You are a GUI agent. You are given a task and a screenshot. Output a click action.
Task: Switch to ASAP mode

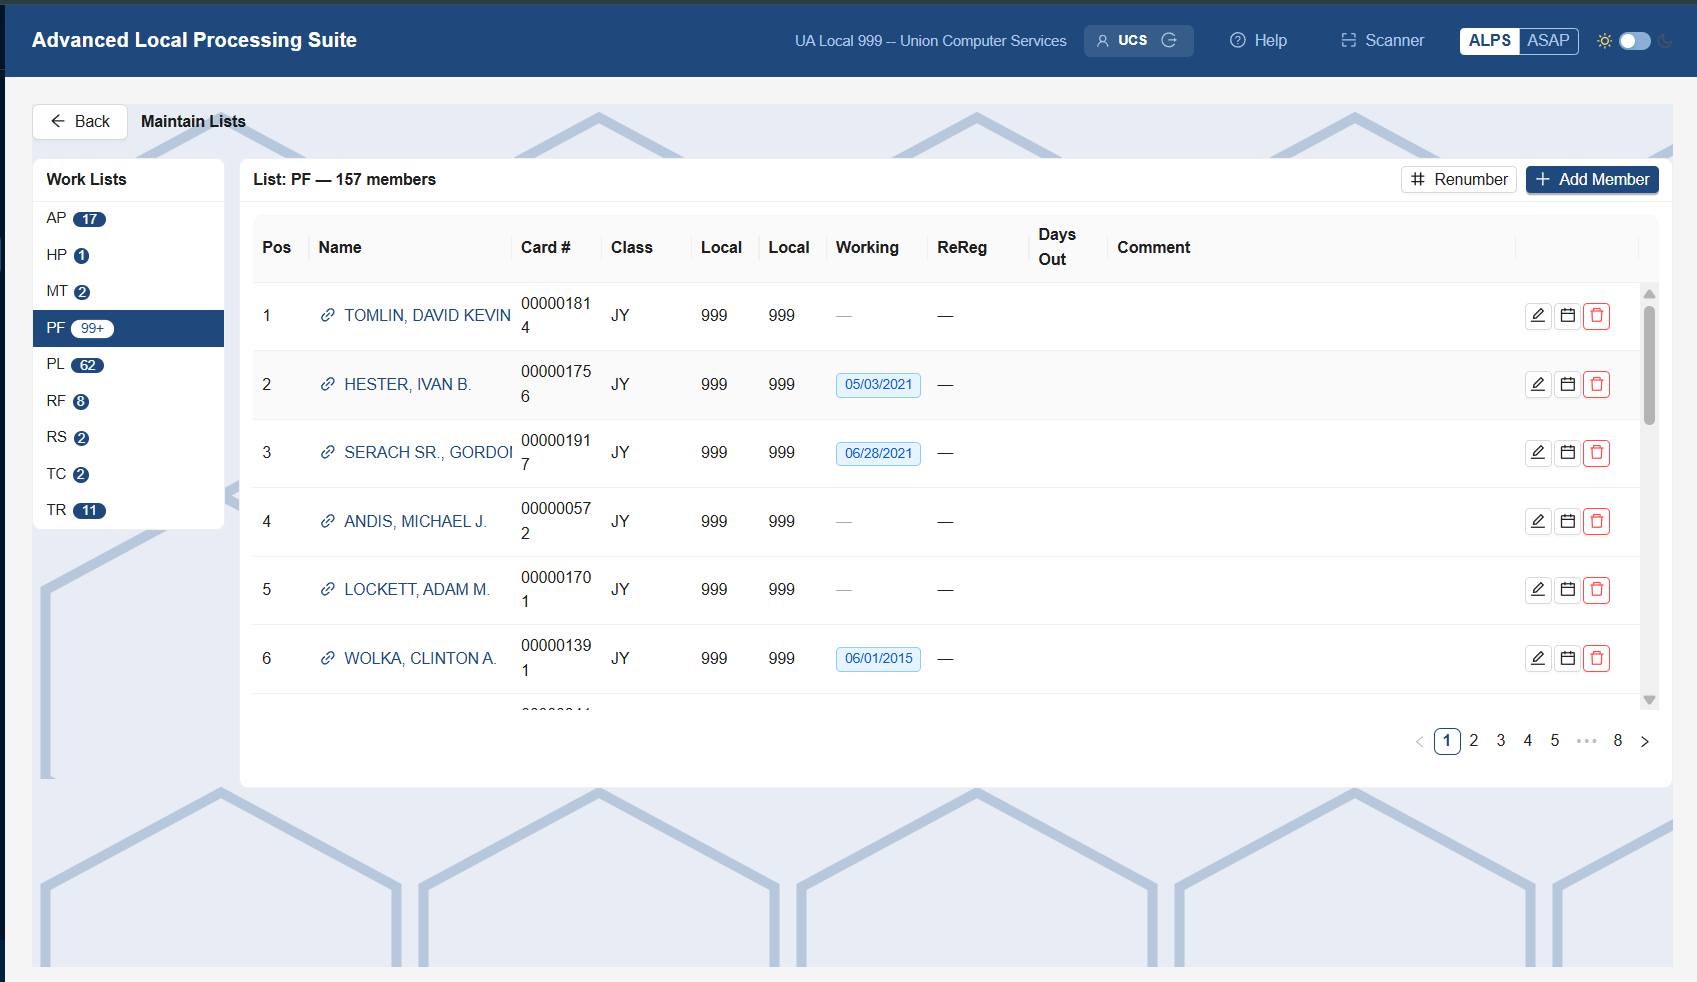pos(1548,41)
